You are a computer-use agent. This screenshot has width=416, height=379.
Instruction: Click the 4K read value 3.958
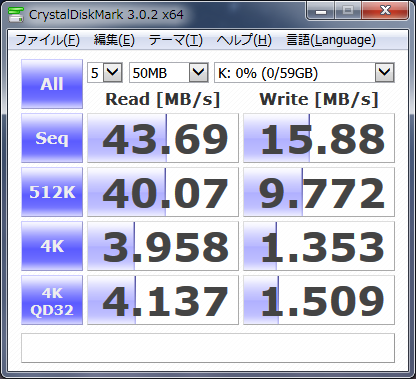point(163,246)
